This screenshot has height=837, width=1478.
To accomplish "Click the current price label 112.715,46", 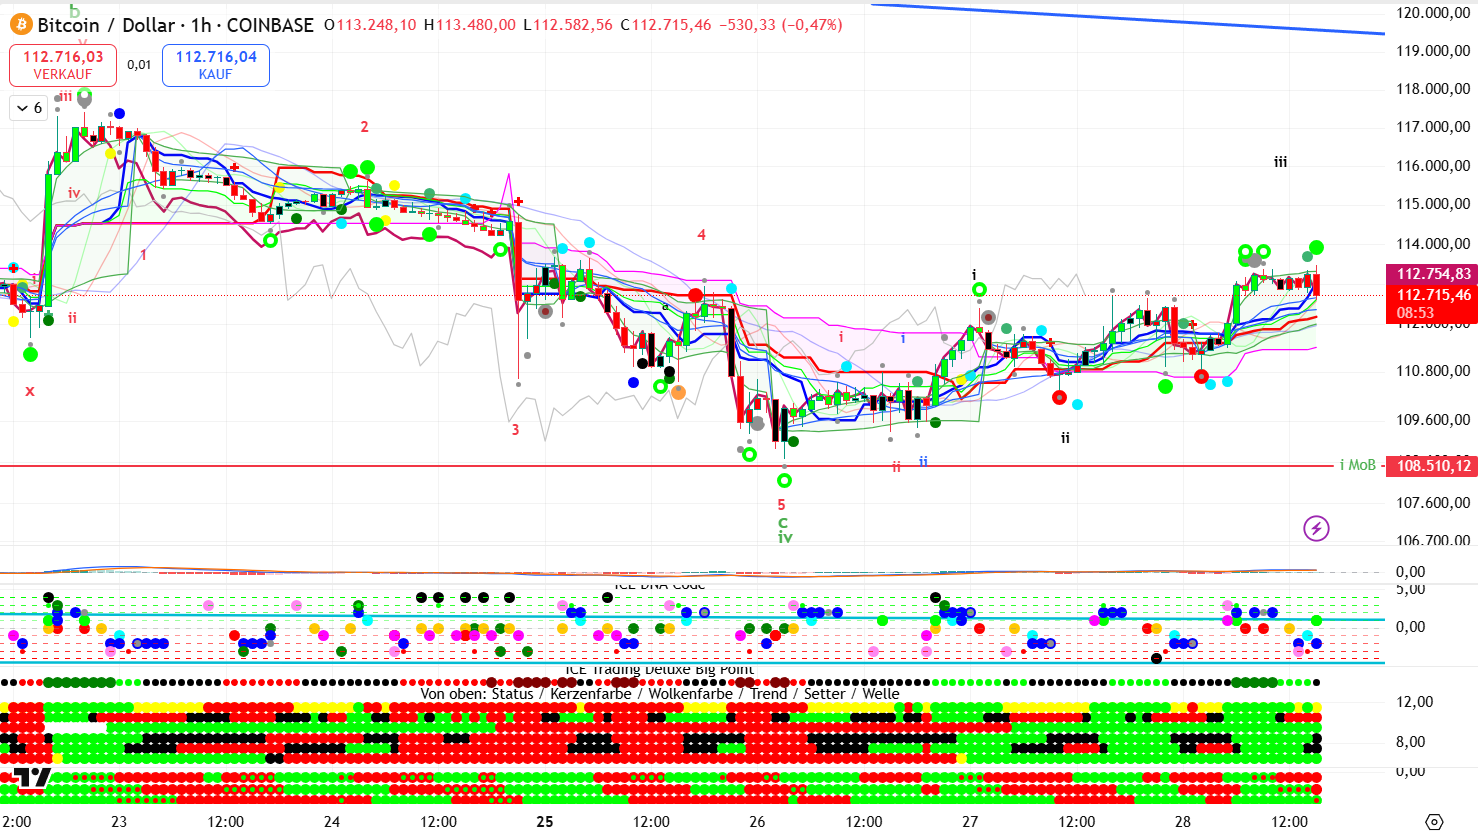I will (x=1432, y=295).
